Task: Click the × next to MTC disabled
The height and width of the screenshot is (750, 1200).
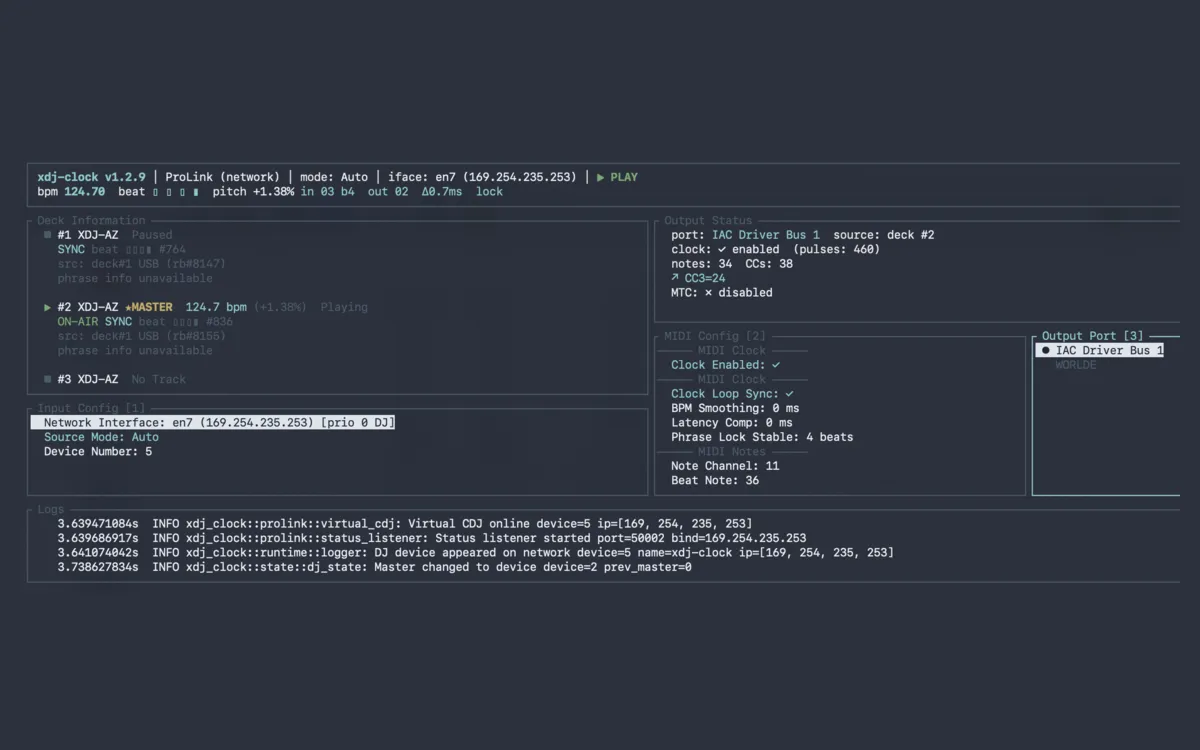Action: pyautogui.click(x=708, y=293)
